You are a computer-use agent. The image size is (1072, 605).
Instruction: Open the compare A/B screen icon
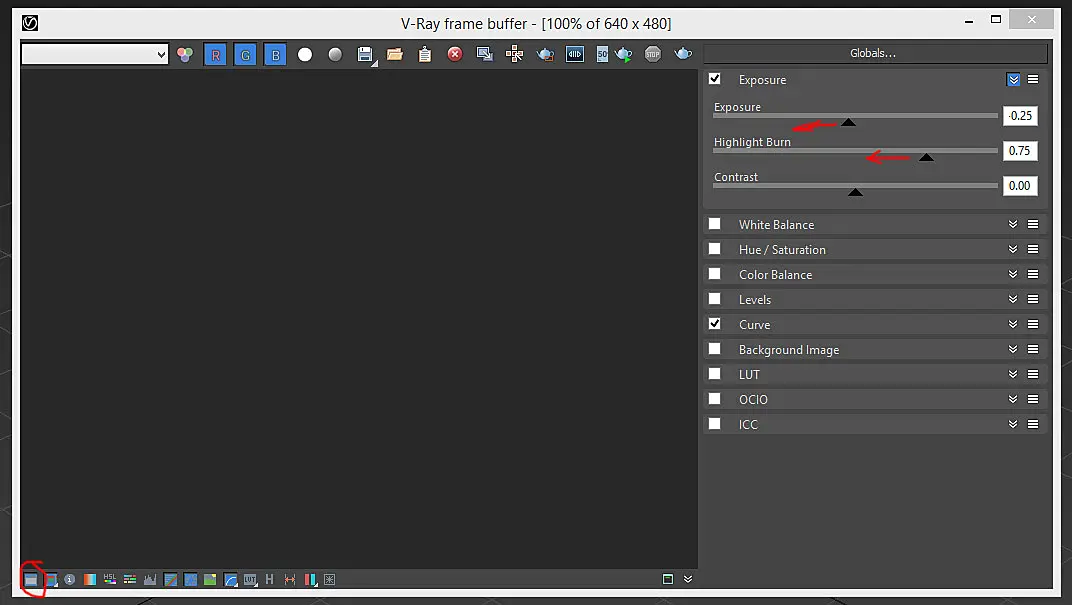point(575,55)
